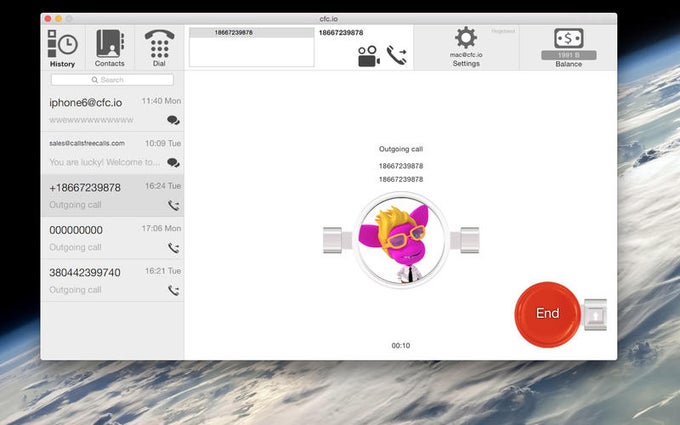This screenshot has height=425, width=680.
Task: Click chat bubble icon on sales@callsfreecalls.com row
Action: tap(173, 163)
